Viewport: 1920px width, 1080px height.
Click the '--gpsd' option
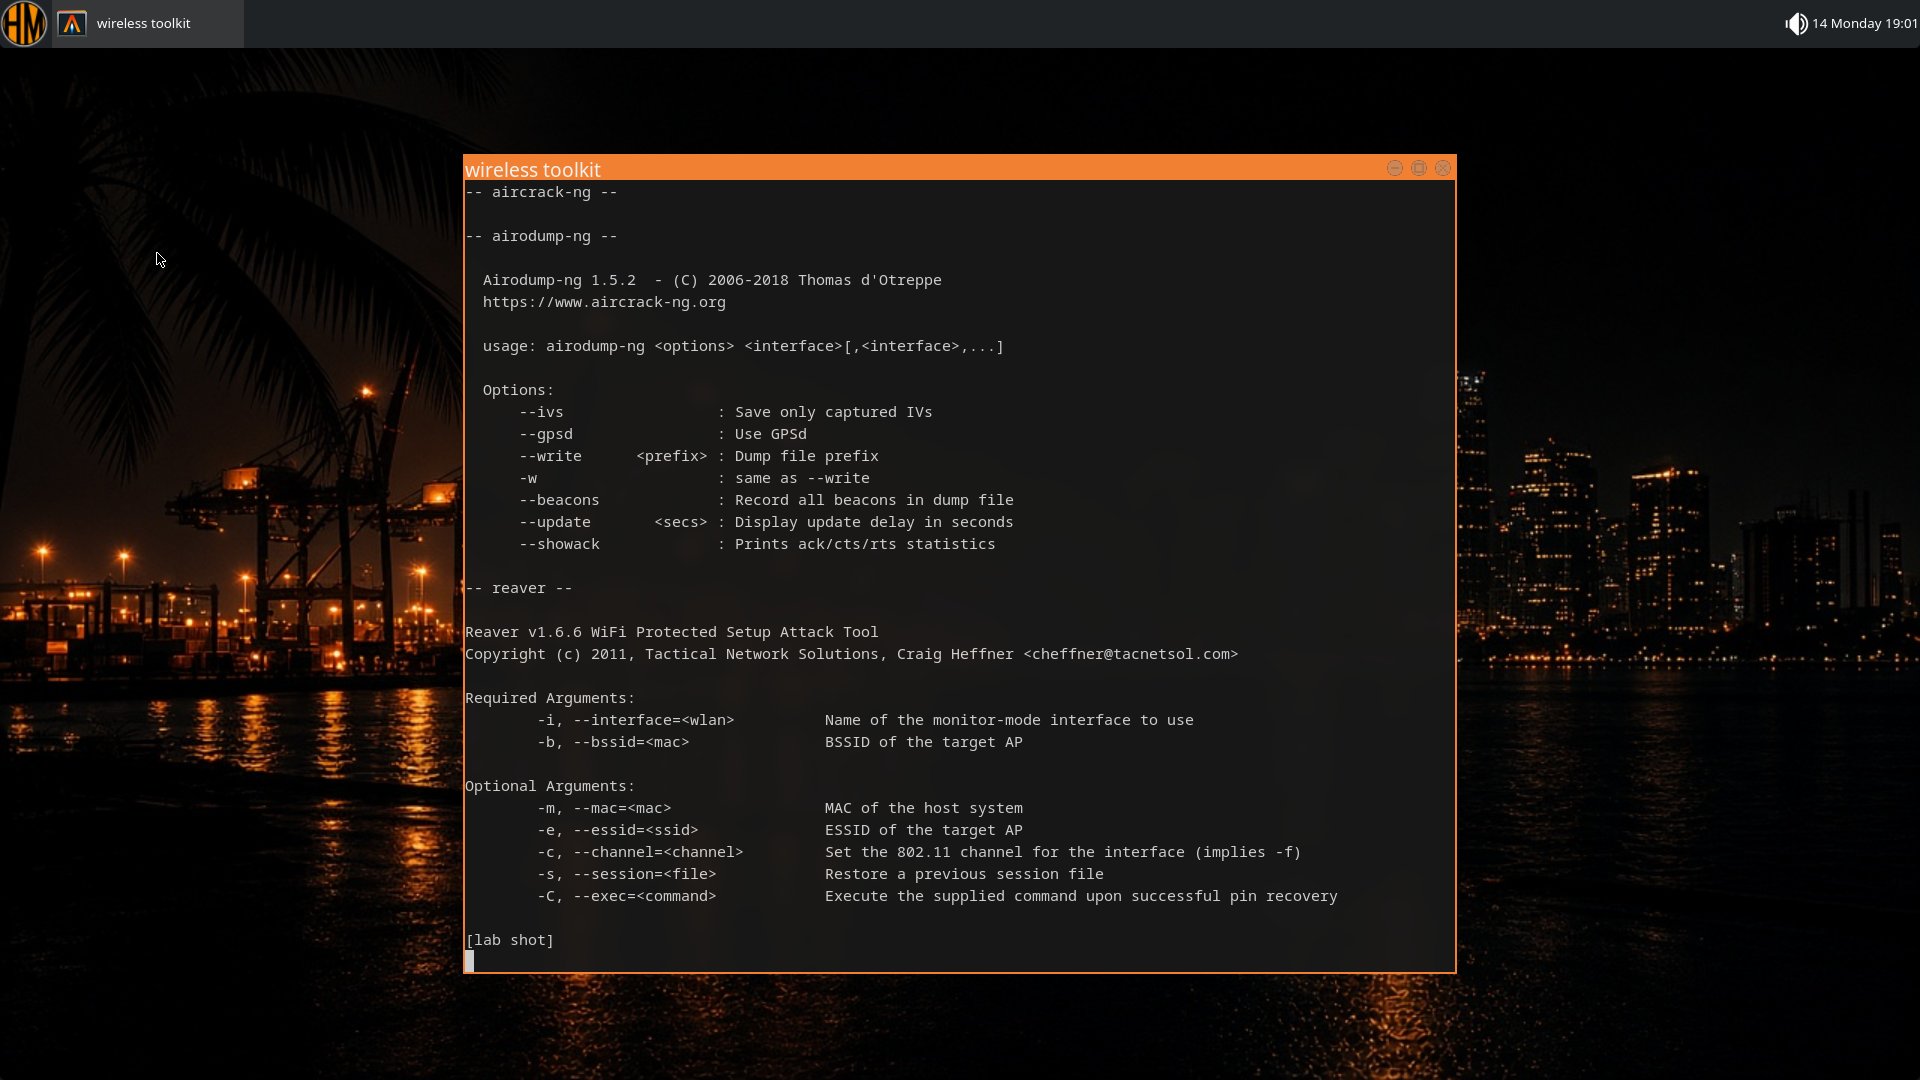tap(546, 434)
